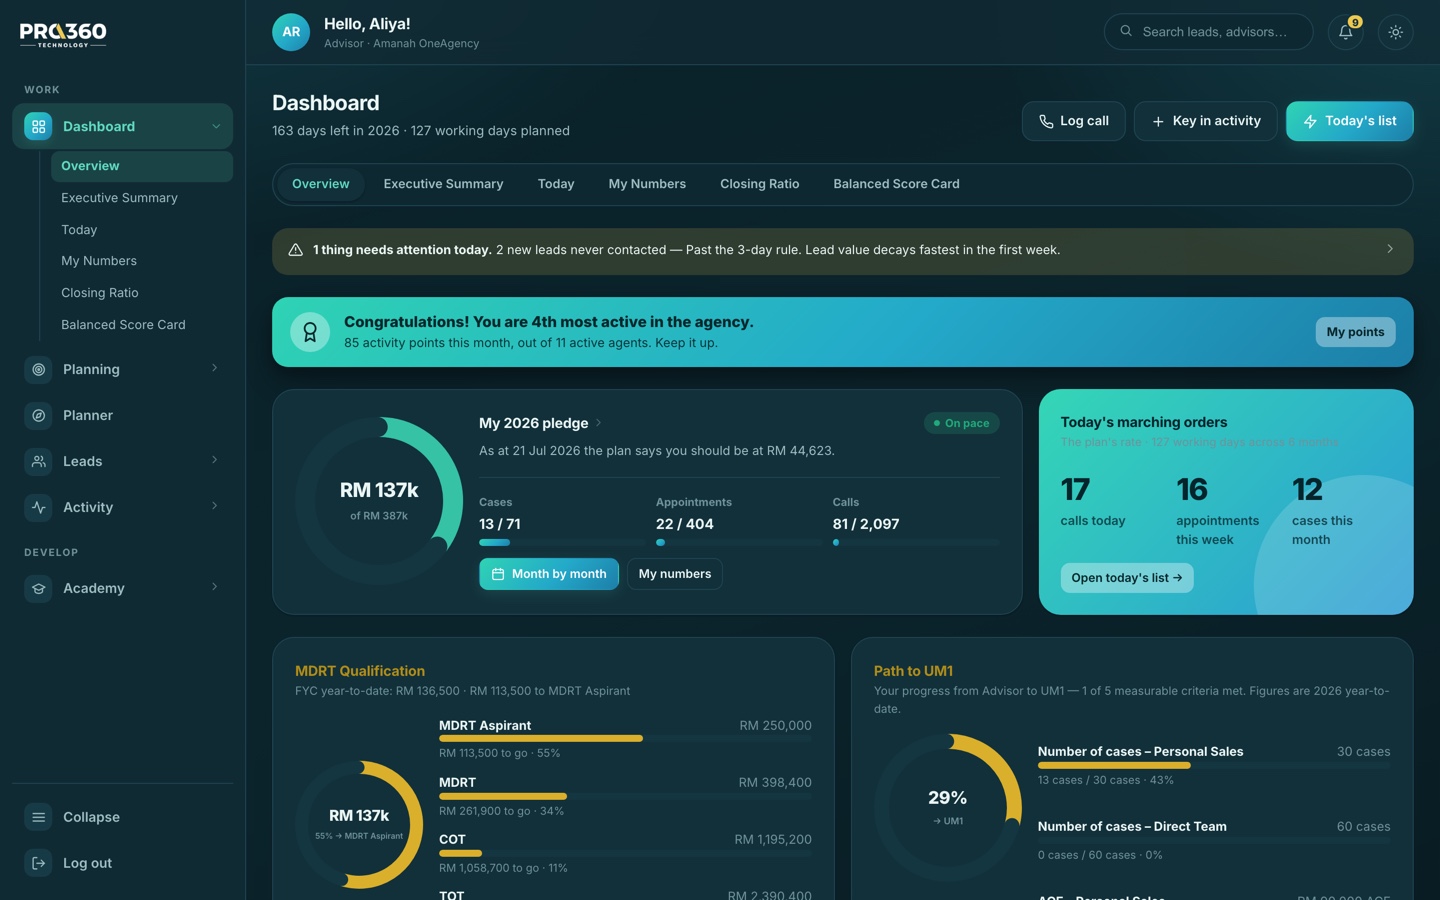Viewport: 1440px width, 900px height.
Task: Click the Key in activity button
Action: pos(1206,121)
